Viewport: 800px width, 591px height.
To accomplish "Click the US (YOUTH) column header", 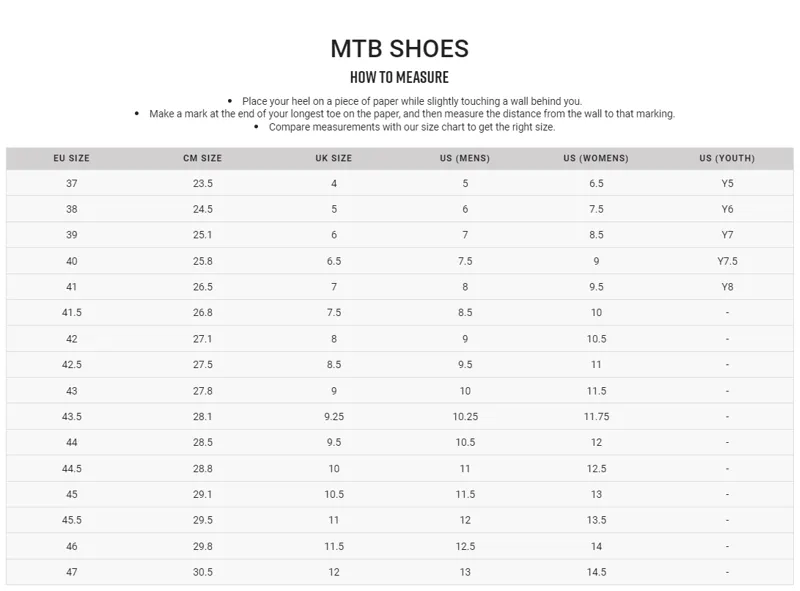I will pos(727,158).
